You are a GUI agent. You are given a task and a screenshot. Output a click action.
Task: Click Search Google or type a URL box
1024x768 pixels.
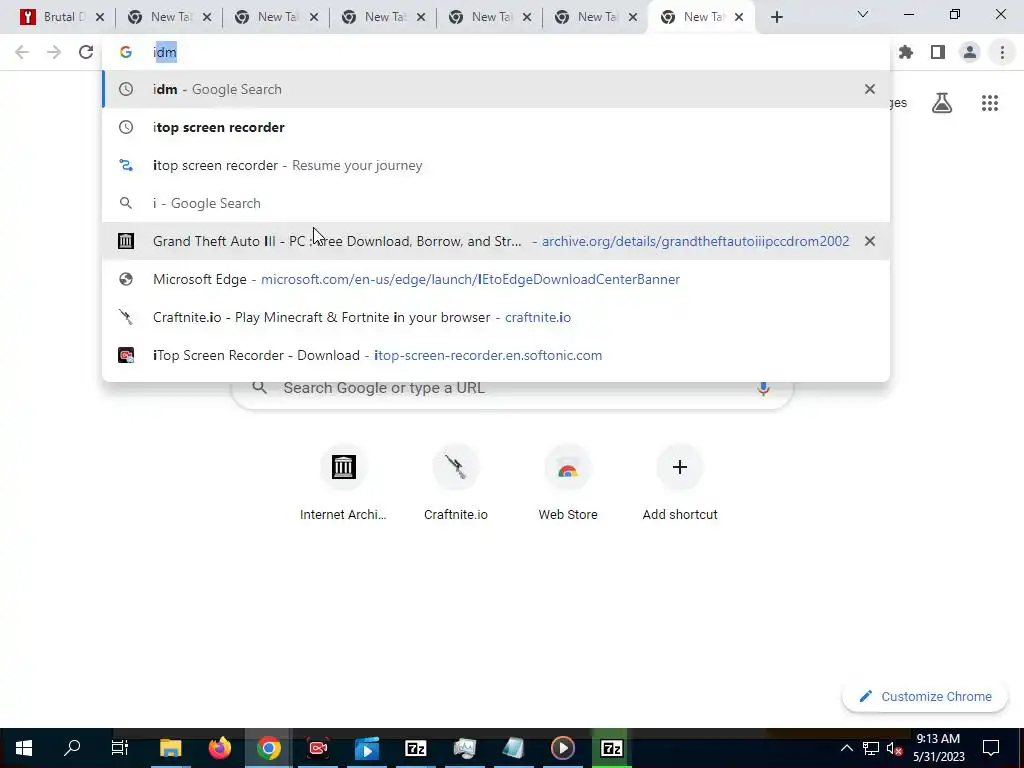click(x=513, y=388)
